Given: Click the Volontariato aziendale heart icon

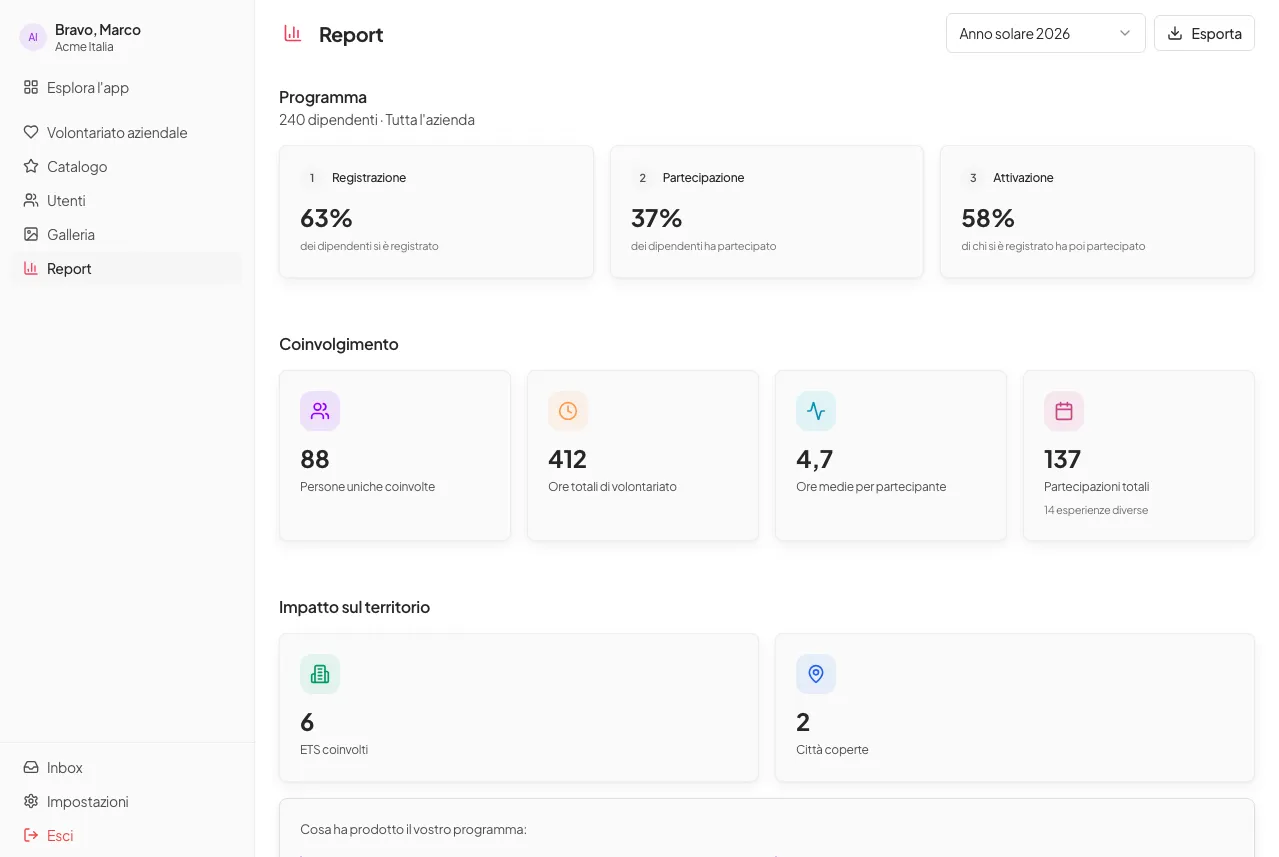Looking at the screenshot, I should (31, 132).
